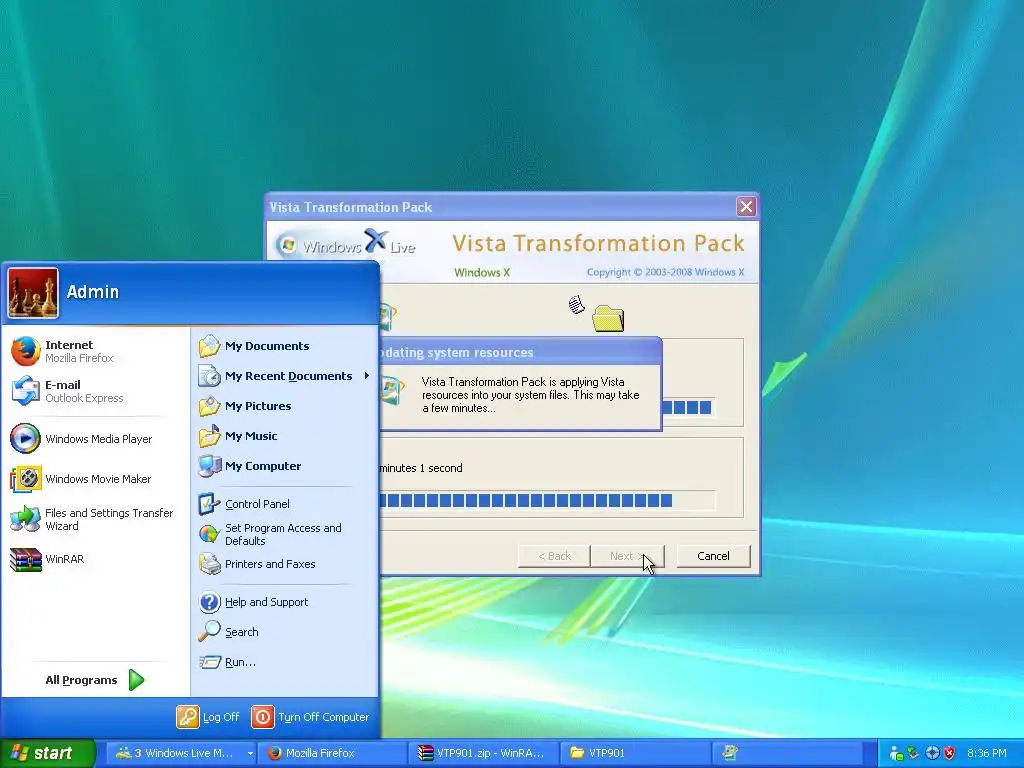
Task: Open the Windows Live Messenger taskbar group
Action: (182, 753)
